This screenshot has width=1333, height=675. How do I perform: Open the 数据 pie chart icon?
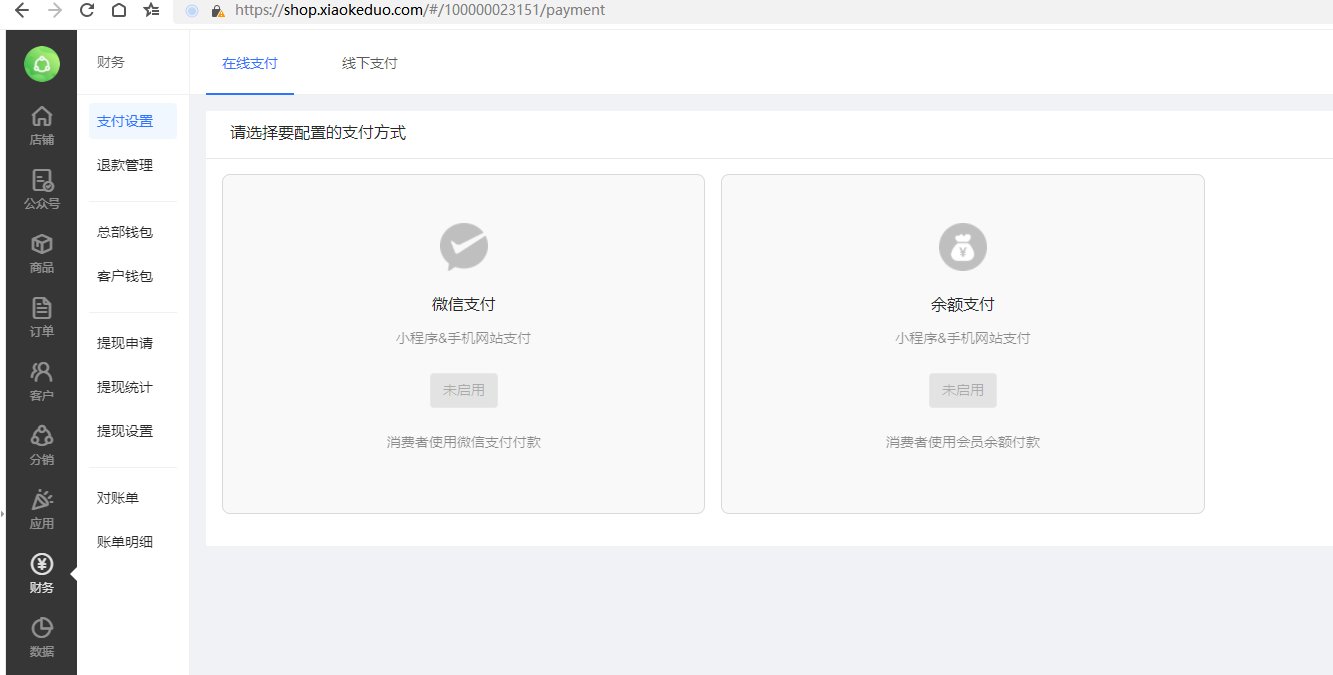point(42,628)
